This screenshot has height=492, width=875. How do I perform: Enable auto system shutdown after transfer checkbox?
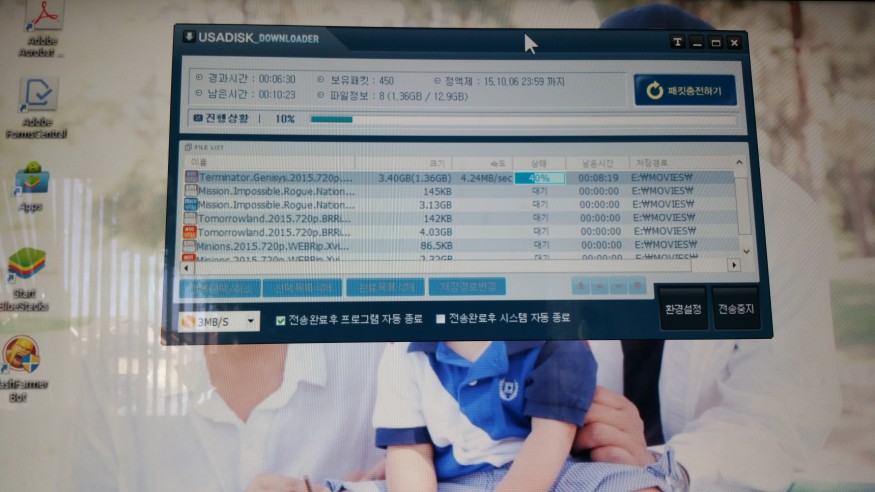[440, 319]
